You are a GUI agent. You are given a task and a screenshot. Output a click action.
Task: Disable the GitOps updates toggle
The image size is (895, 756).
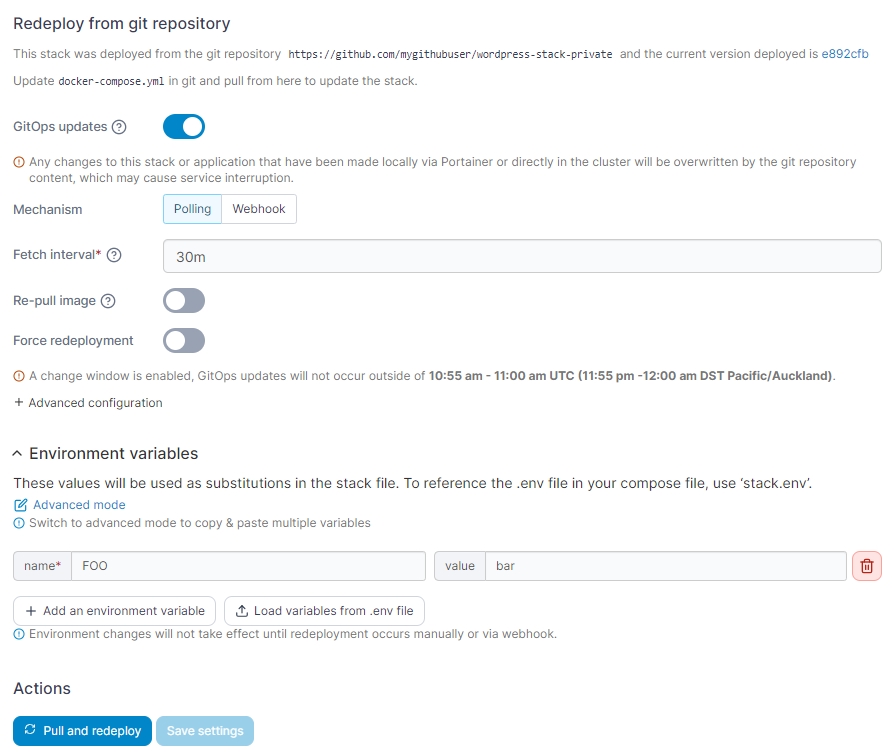tap(184, 126)
